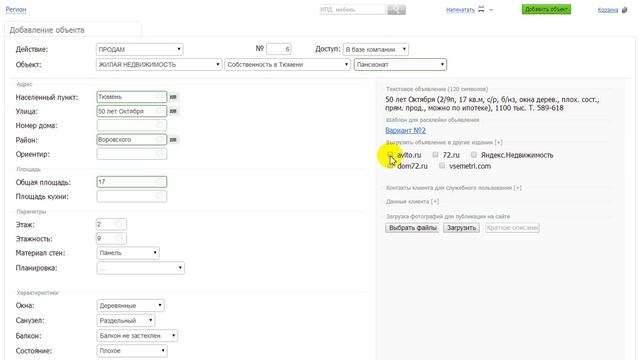Screen dimensions: 640x360
Task: Open Материал стен dropdown showing Панель
Action: point(128,253)
